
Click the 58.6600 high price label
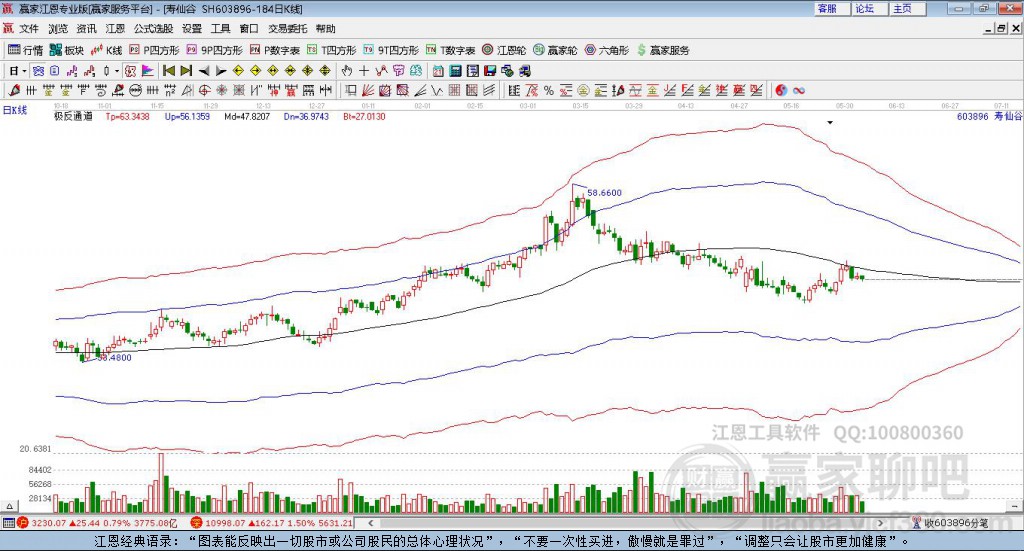pos(605,193)
